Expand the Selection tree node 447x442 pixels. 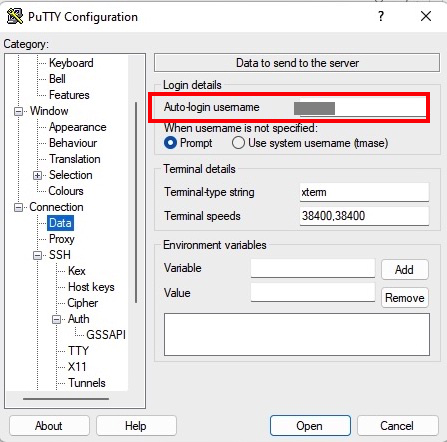38,175
